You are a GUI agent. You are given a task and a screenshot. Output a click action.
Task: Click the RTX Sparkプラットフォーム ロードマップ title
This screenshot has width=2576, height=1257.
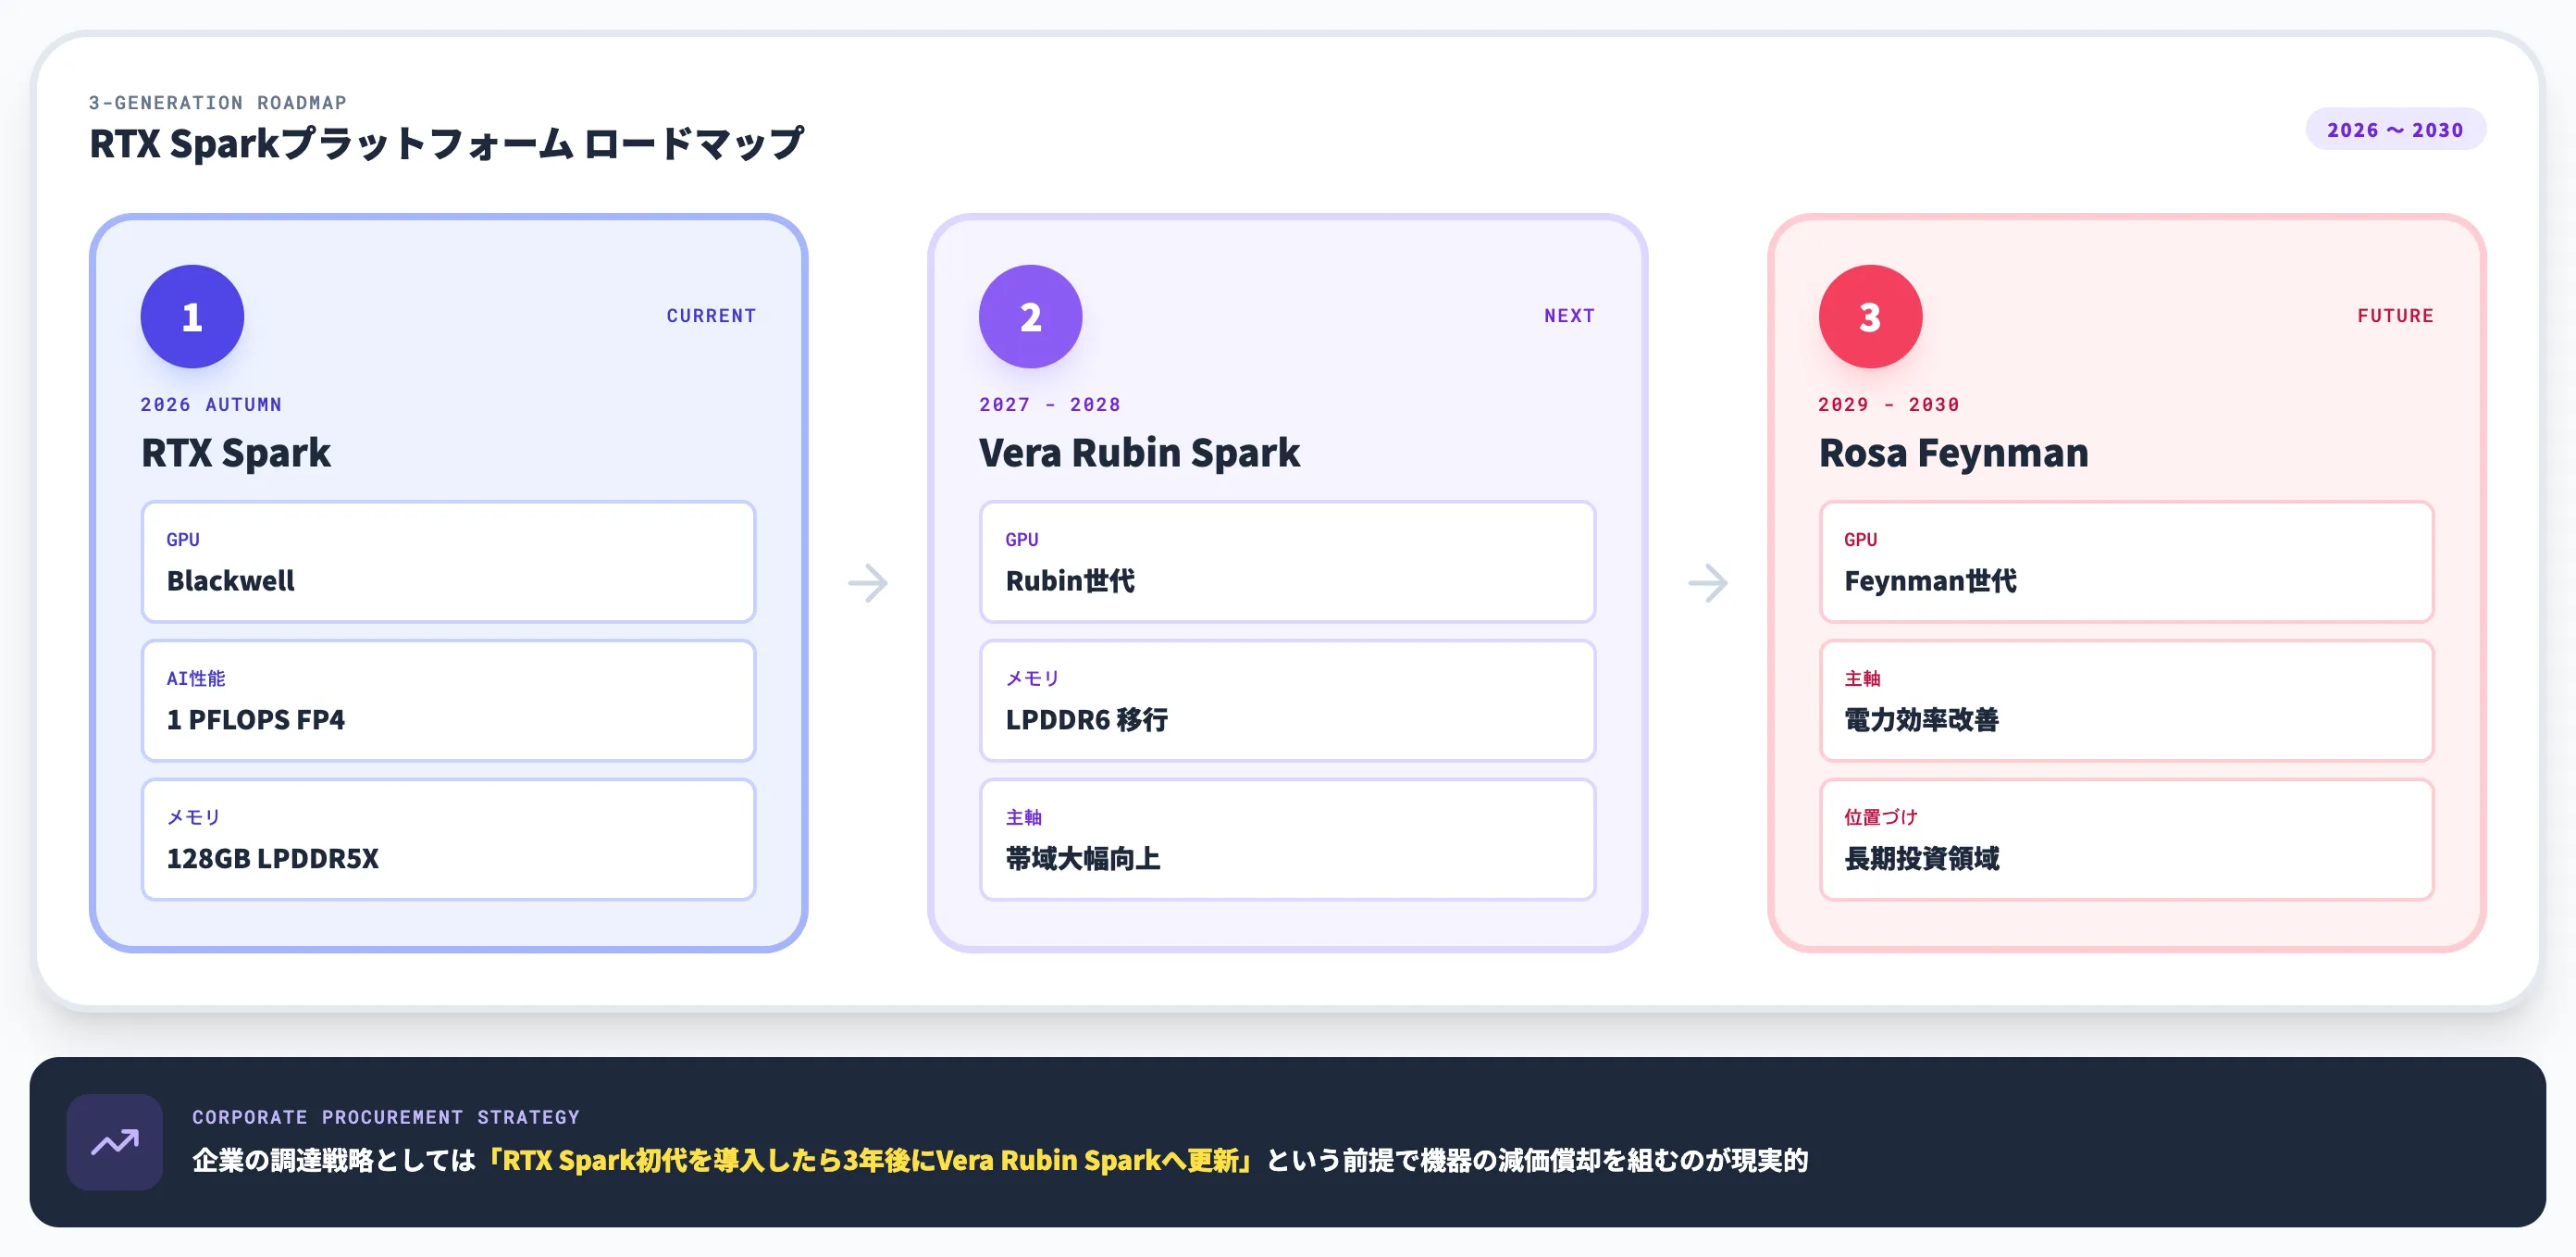pos(446,144)
